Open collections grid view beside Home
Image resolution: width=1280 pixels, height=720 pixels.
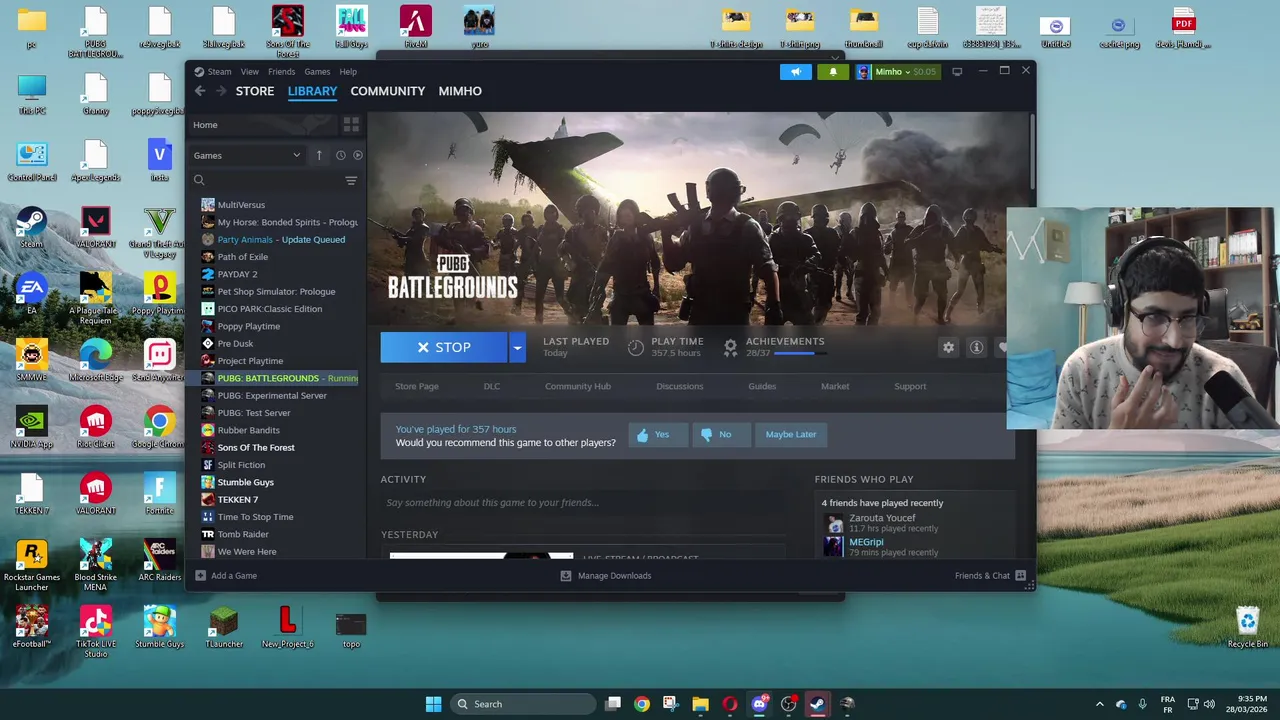coord(351,125)
